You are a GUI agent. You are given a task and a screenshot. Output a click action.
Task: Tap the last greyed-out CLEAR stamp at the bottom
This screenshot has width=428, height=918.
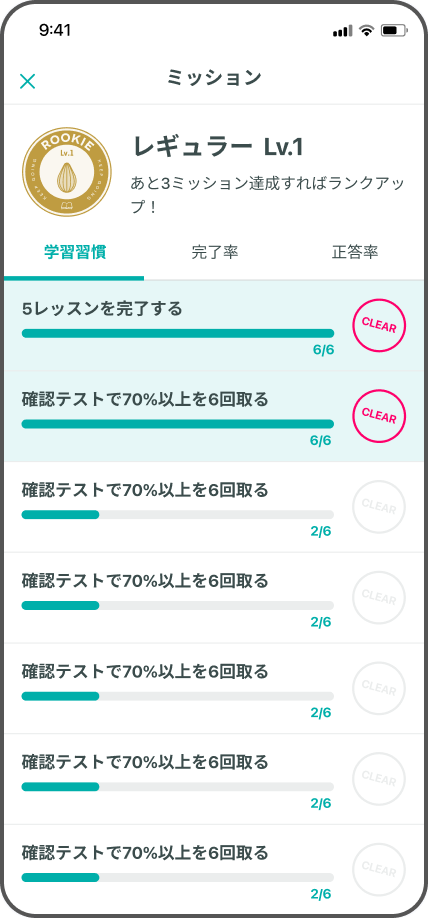click(x=379, y=869)
